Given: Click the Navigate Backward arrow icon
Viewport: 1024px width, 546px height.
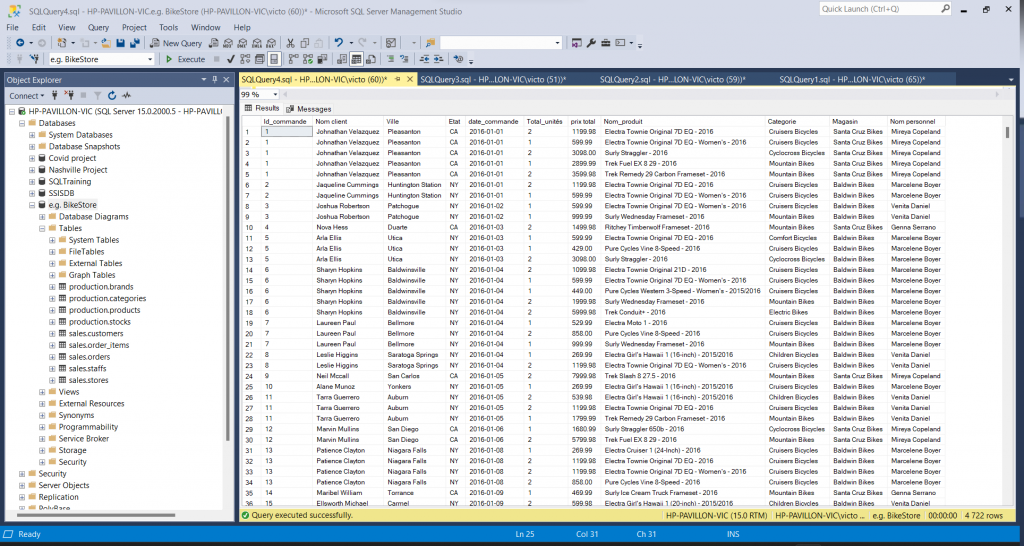Looking at the screenshot, I should [20, 43].
